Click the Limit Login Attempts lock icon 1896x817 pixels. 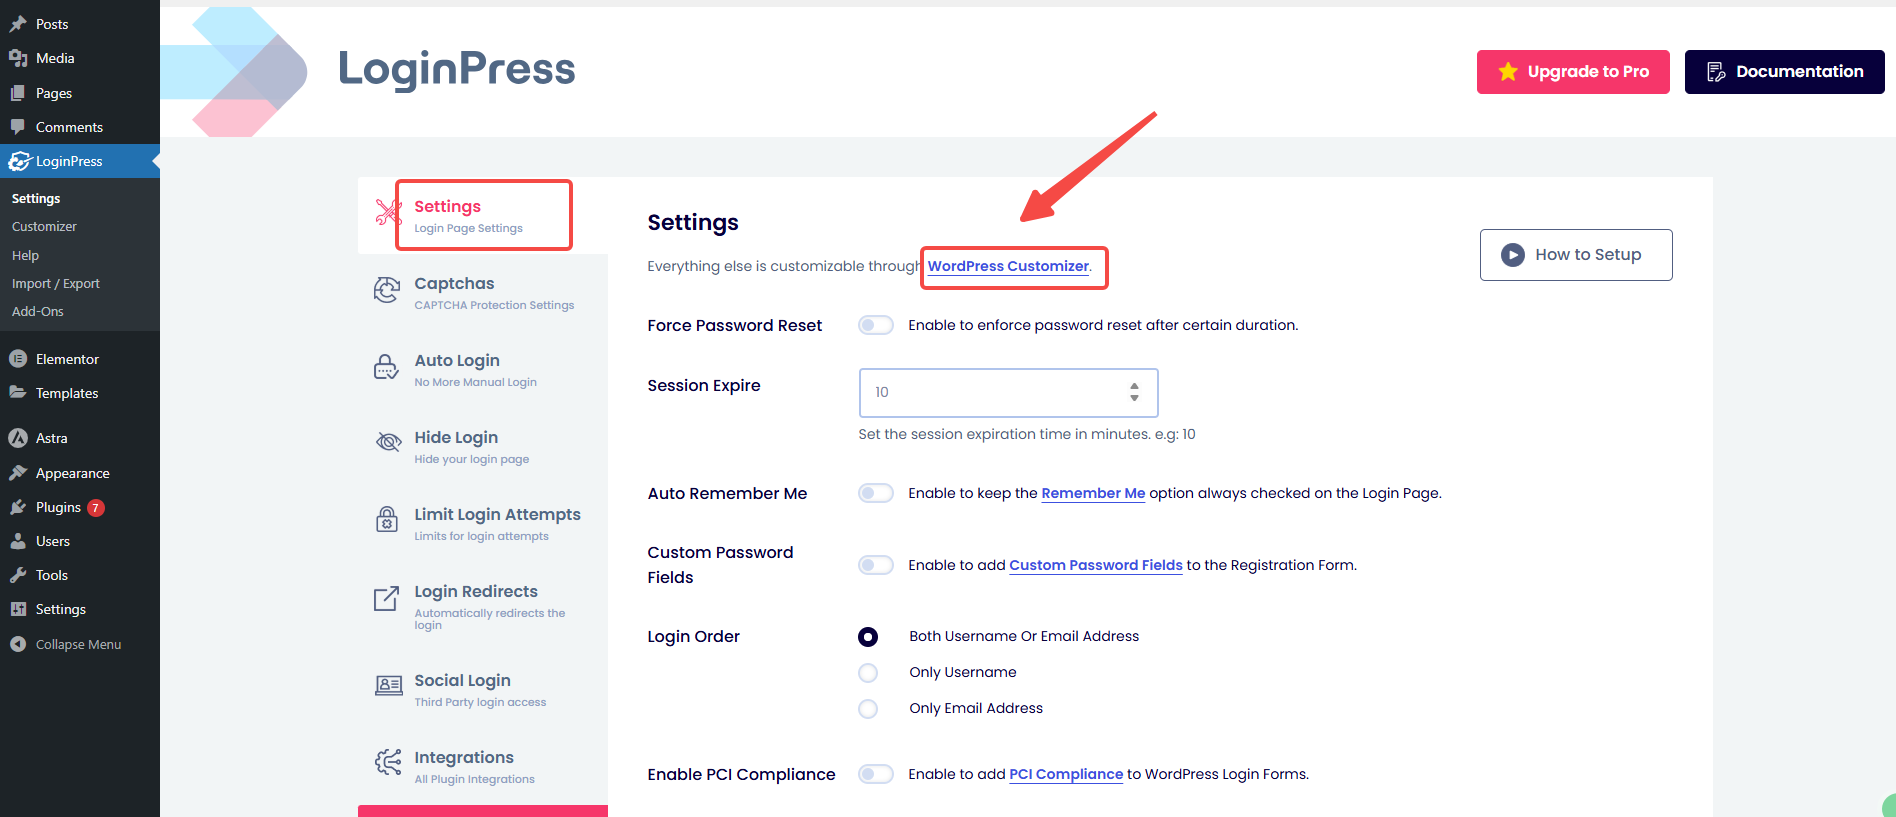[387, 520]
